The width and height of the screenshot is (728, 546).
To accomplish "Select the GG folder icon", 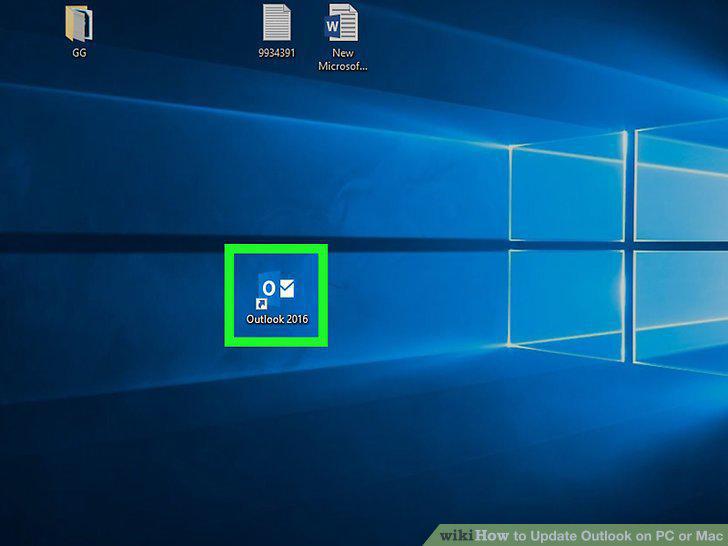I will (x=79, y=24).
